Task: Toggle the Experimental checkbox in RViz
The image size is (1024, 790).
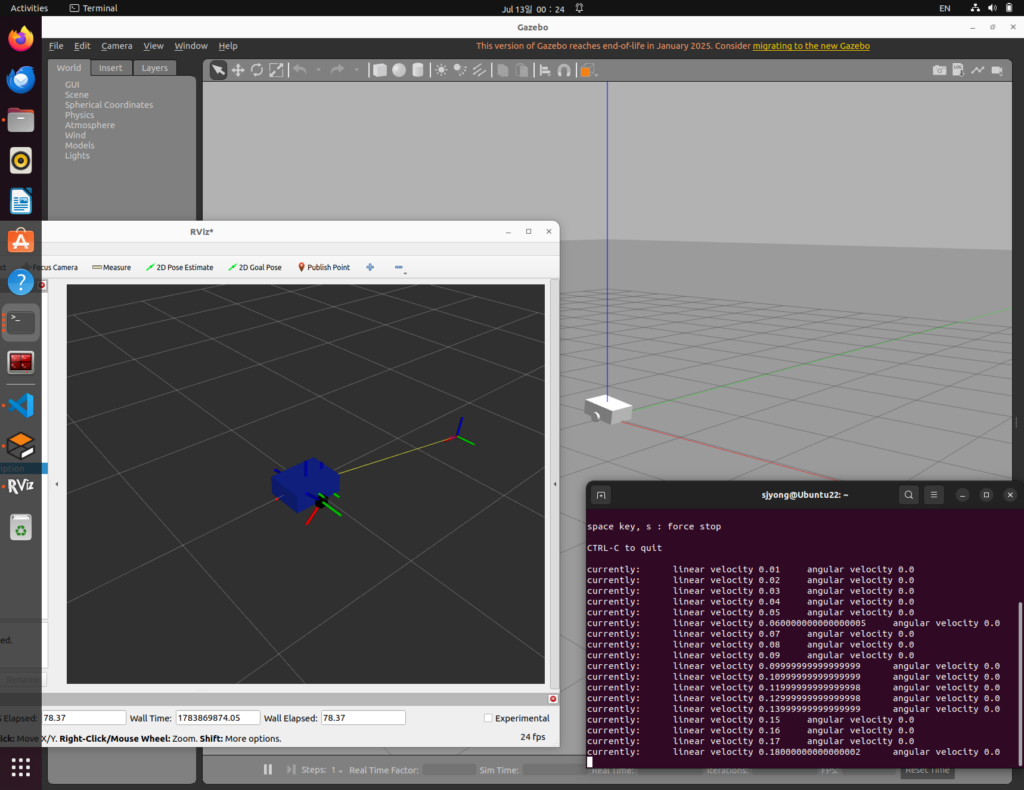Action: click(x=488, y=718)
